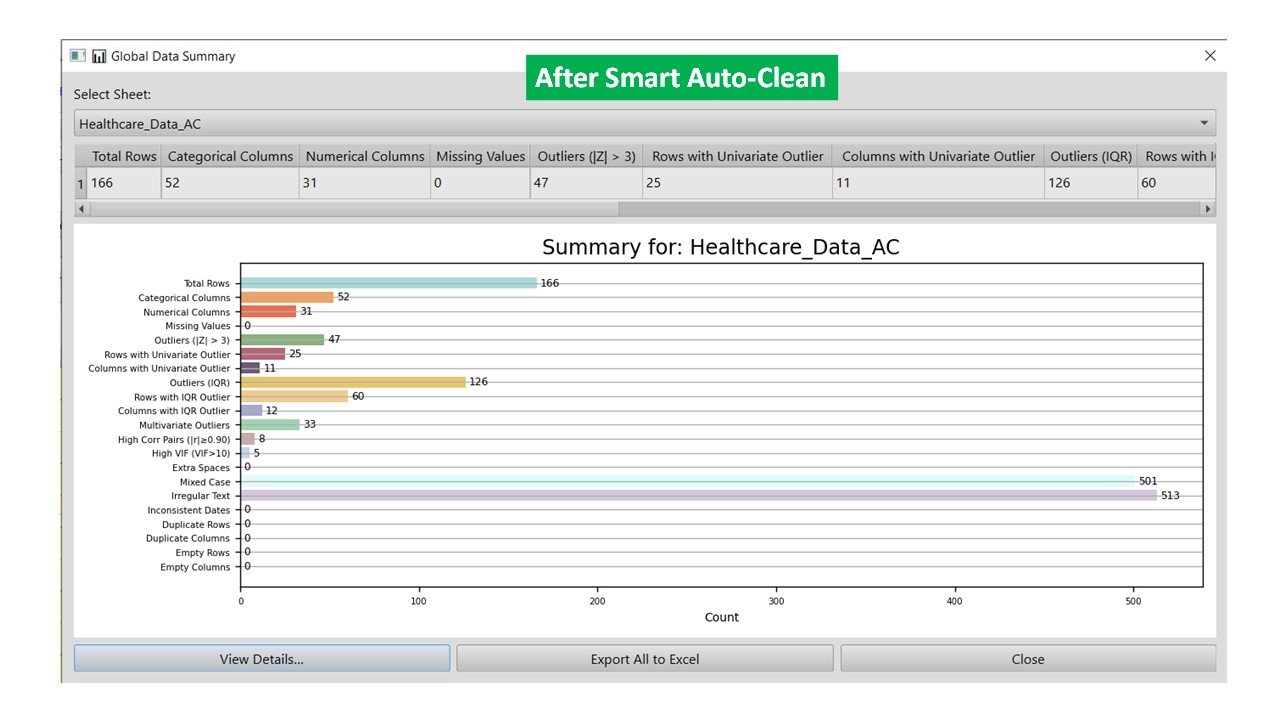Click the cell showing 166 total rows
The height and width of the screenshot is (720, 1280).
pyautogui.click(x=123, y=183)
